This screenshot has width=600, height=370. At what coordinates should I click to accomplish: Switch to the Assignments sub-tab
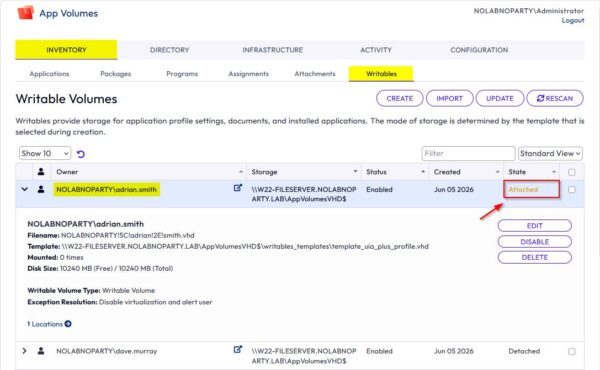tap(248, 73)
